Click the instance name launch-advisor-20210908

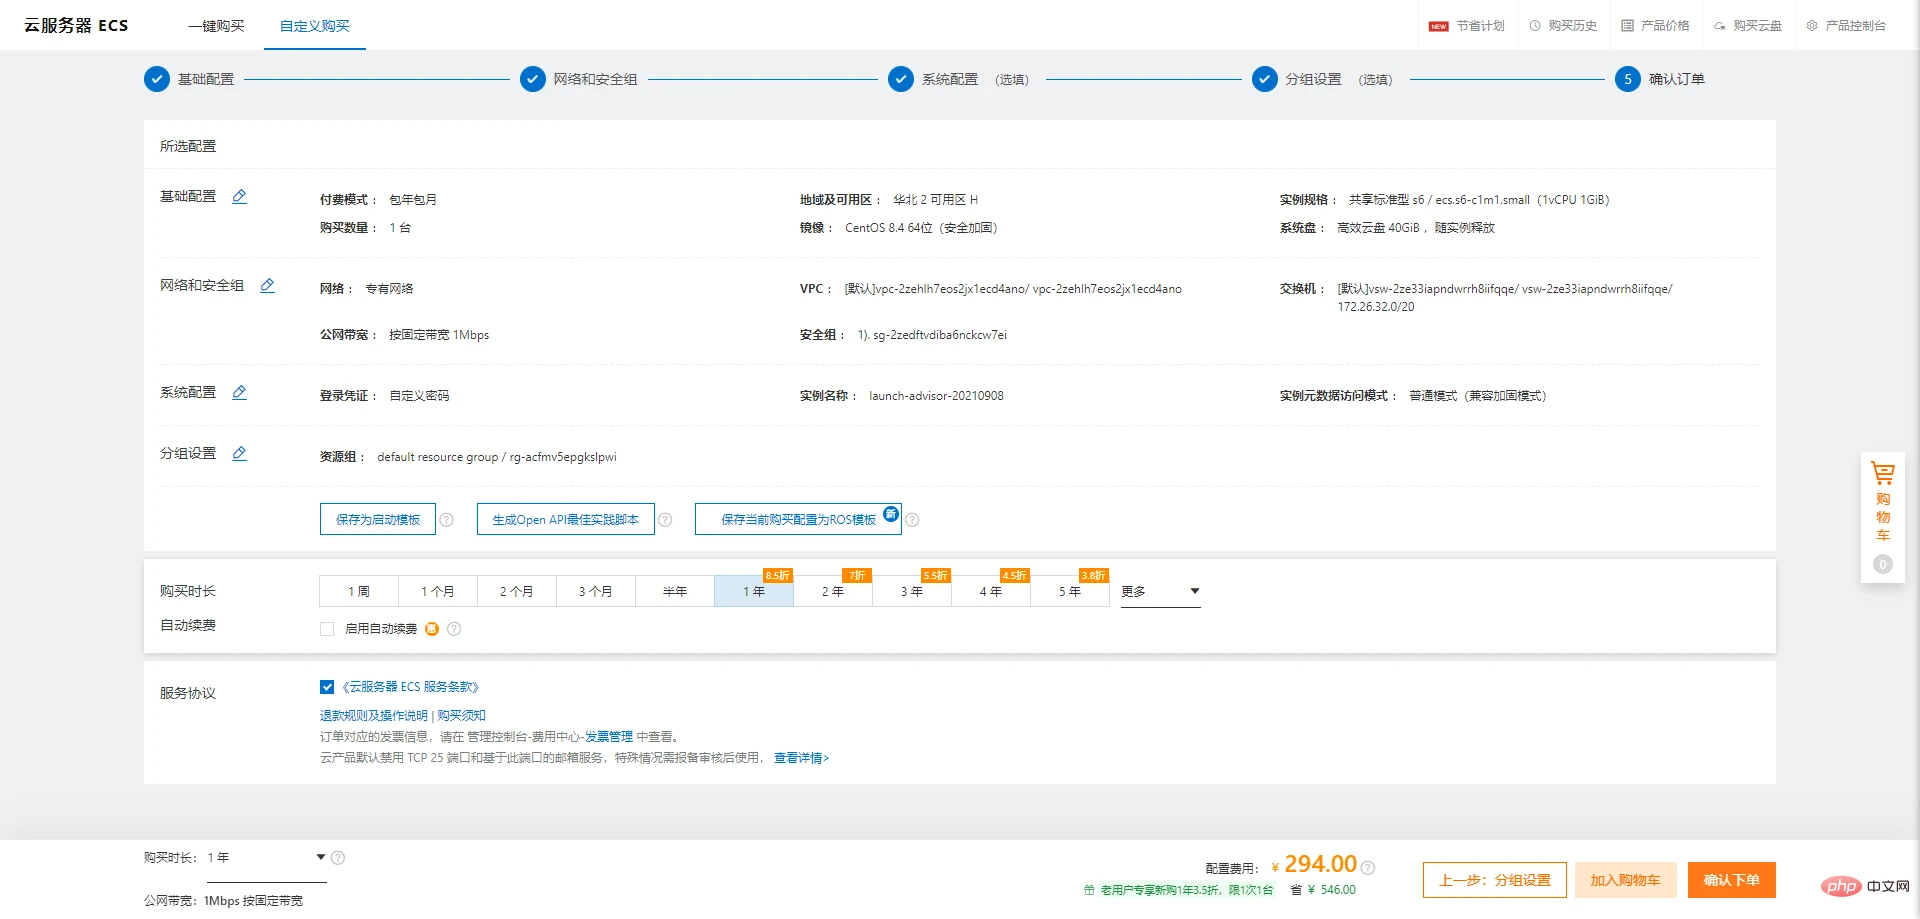[936, 396]
